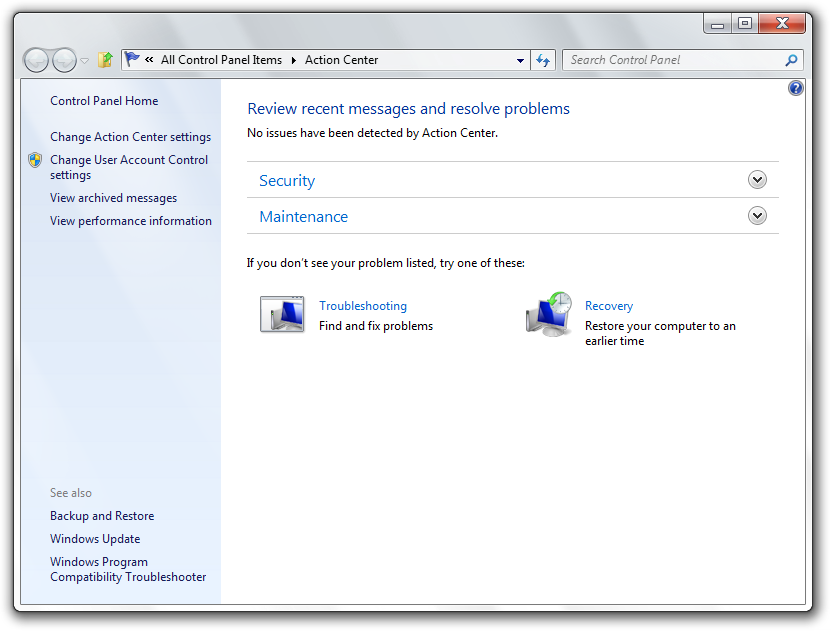Open Windows Program Compatibility Troubleshooter
This screenshot has height=632, width=832.
click(128, 569)
